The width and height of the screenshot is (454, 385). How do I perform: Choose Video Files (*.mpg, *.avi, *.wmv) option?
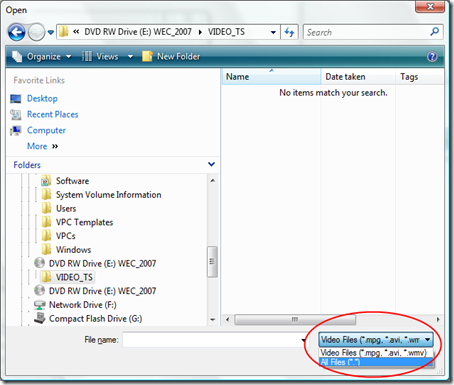[376, 353]
